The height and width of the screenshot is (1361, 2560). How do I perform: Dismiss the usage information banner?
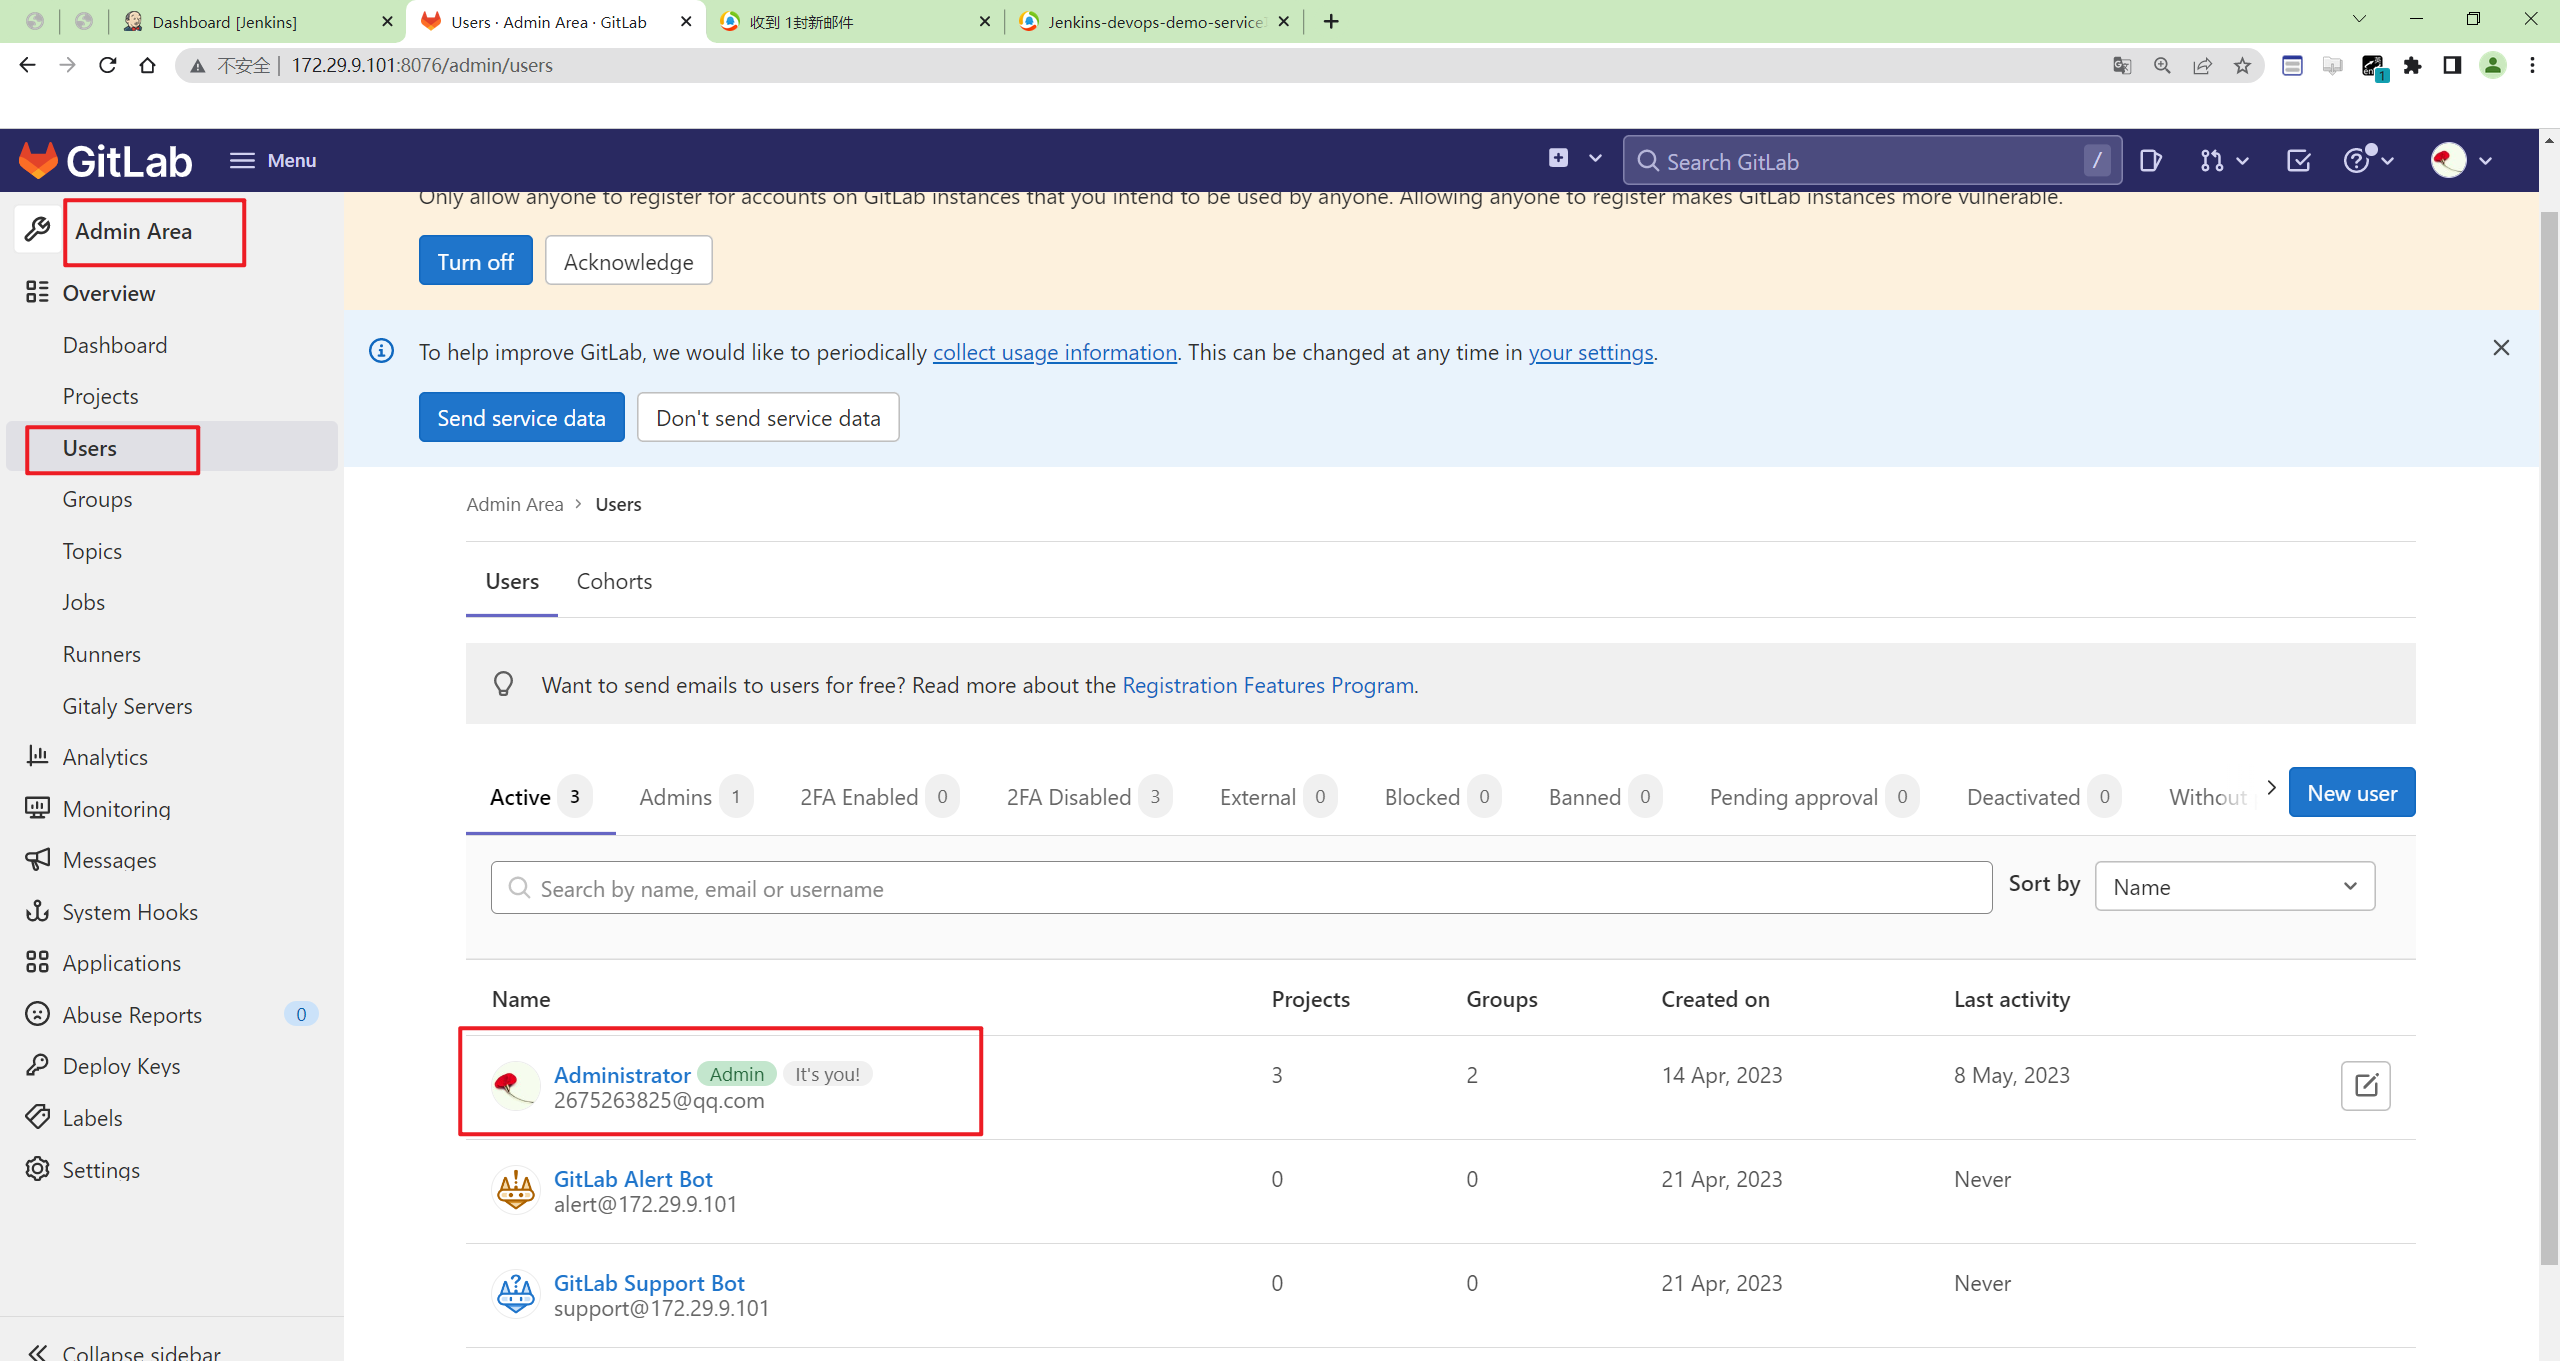pyautogui.click(x=2501, y=348)
